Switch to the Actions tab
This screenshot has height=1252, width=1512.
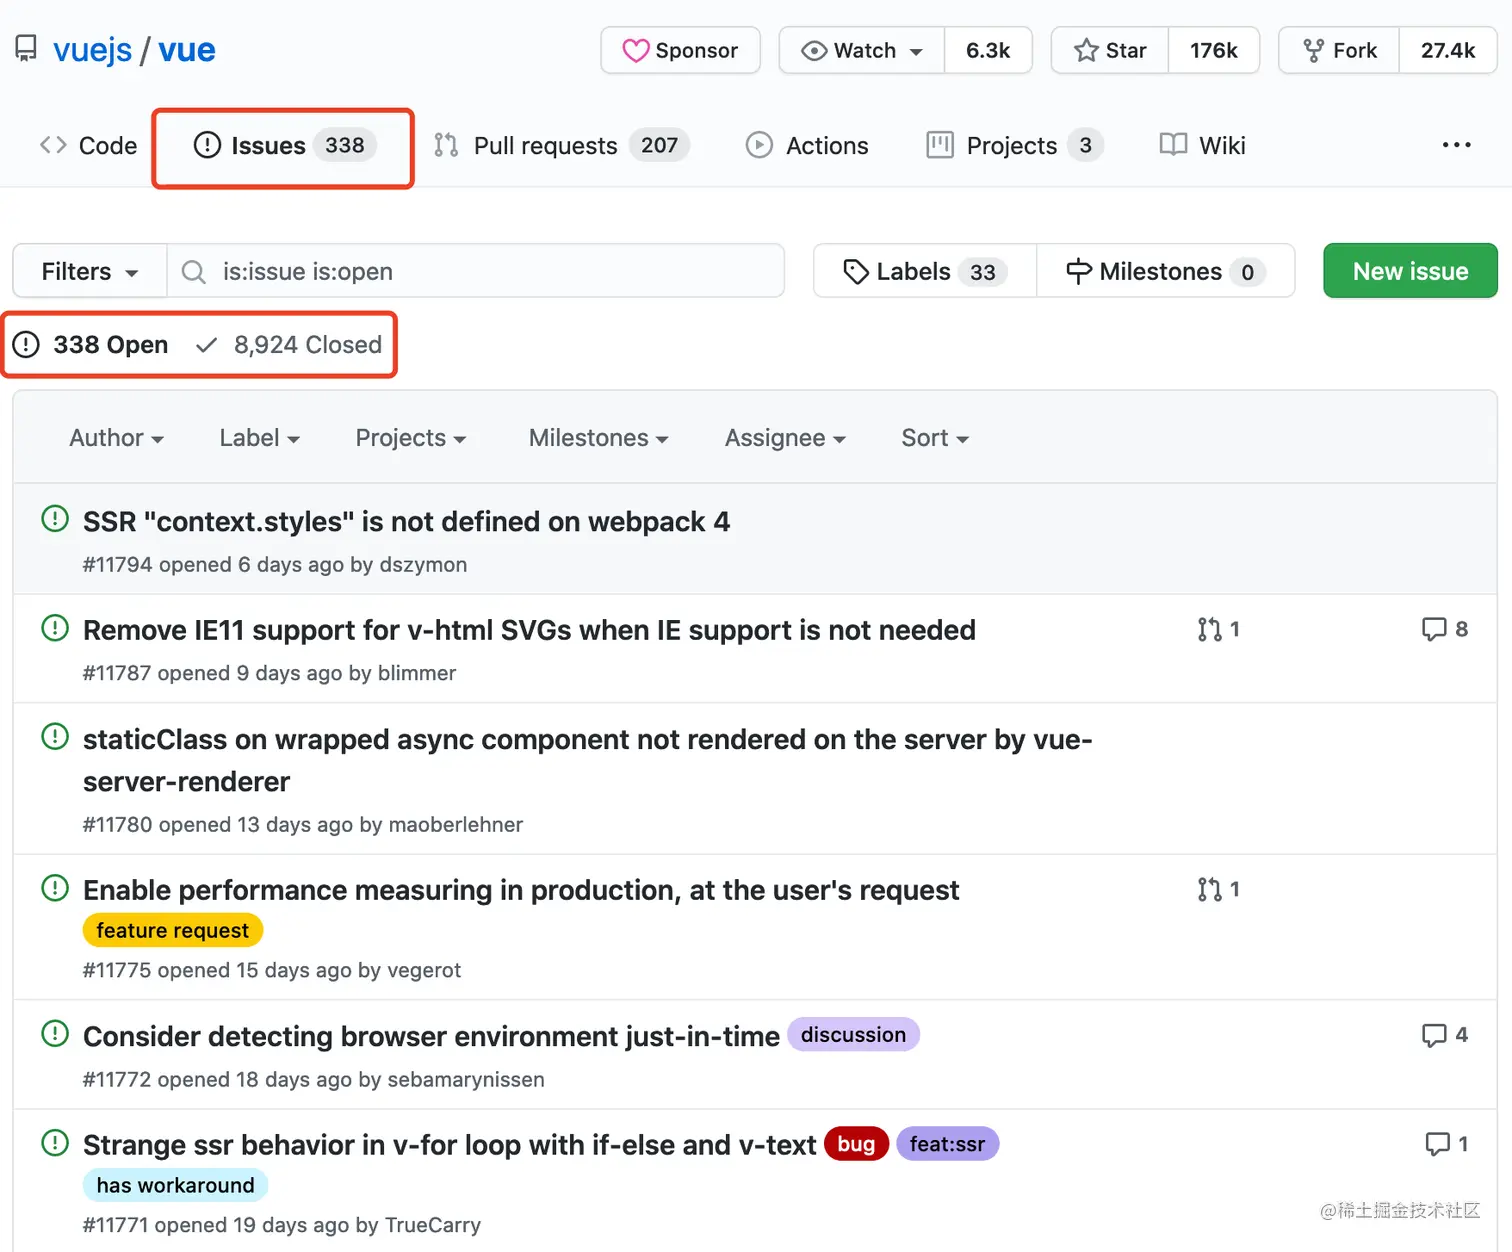(807, 146)
